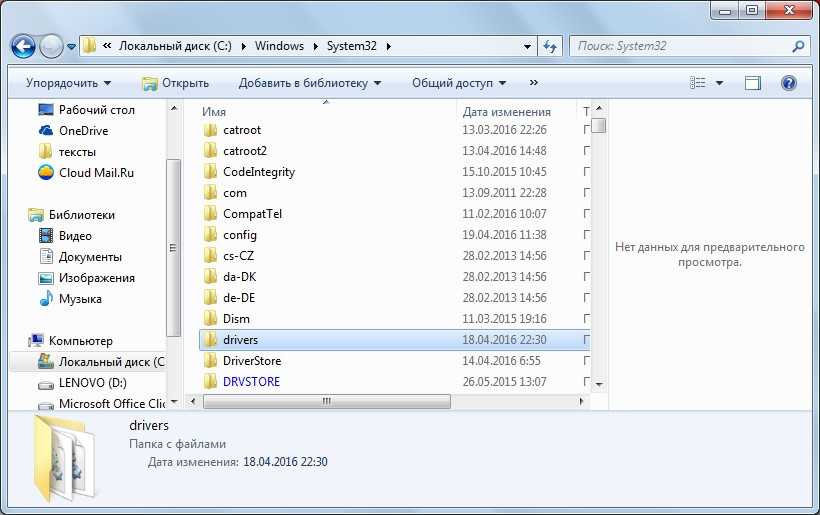Click the search System32 input field
The height and width of the screenshot is (515, 820).
(x=678, y=46)
